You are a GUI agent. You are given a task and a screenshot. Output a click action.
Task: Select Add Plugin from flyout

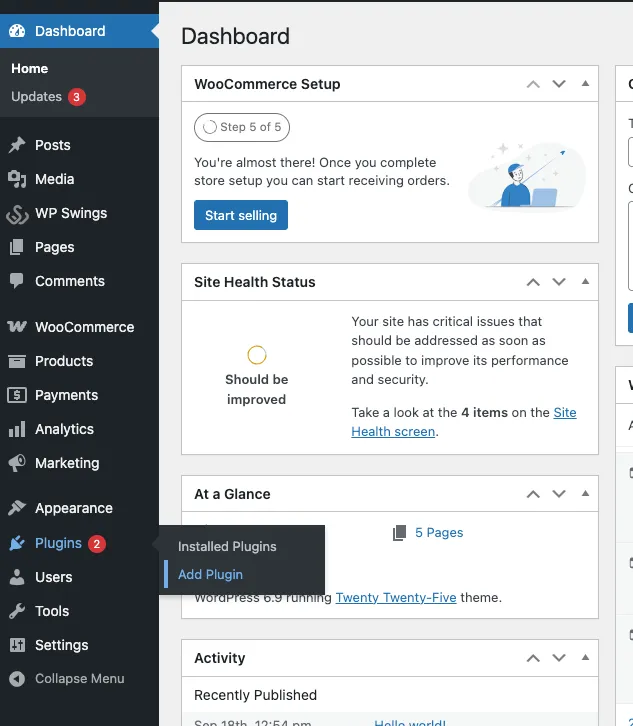tap(210, 575)
